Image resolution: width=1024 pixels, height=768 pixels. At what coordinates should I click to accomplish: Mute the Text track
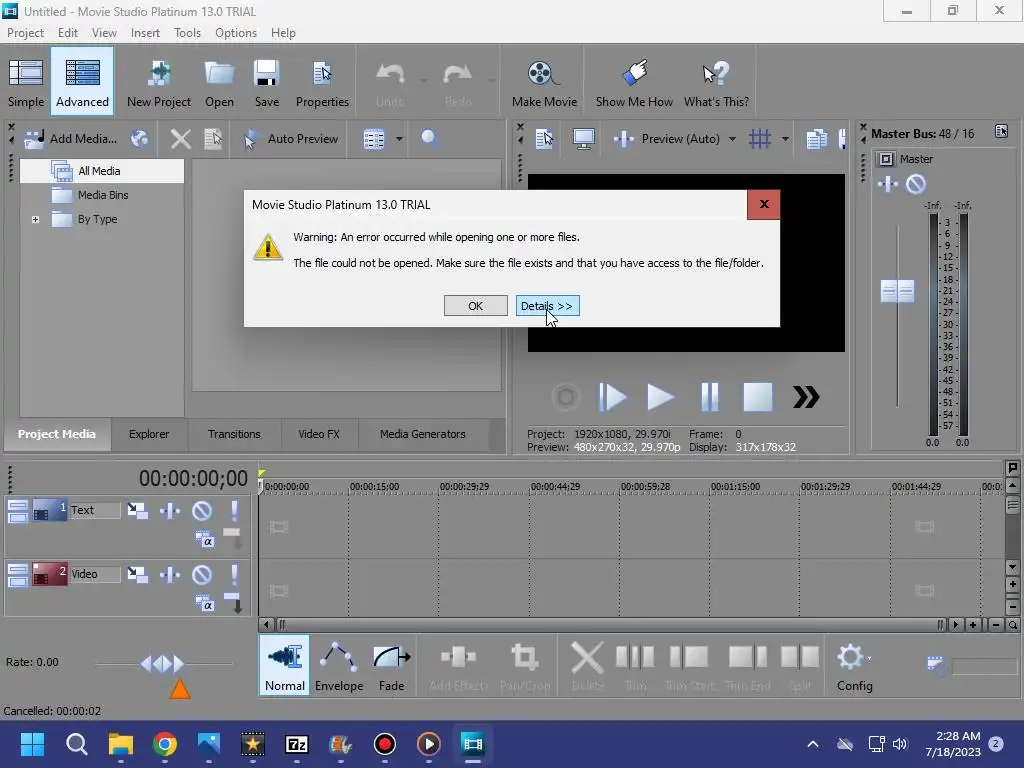pyautogui.click(x=202, y=510)
